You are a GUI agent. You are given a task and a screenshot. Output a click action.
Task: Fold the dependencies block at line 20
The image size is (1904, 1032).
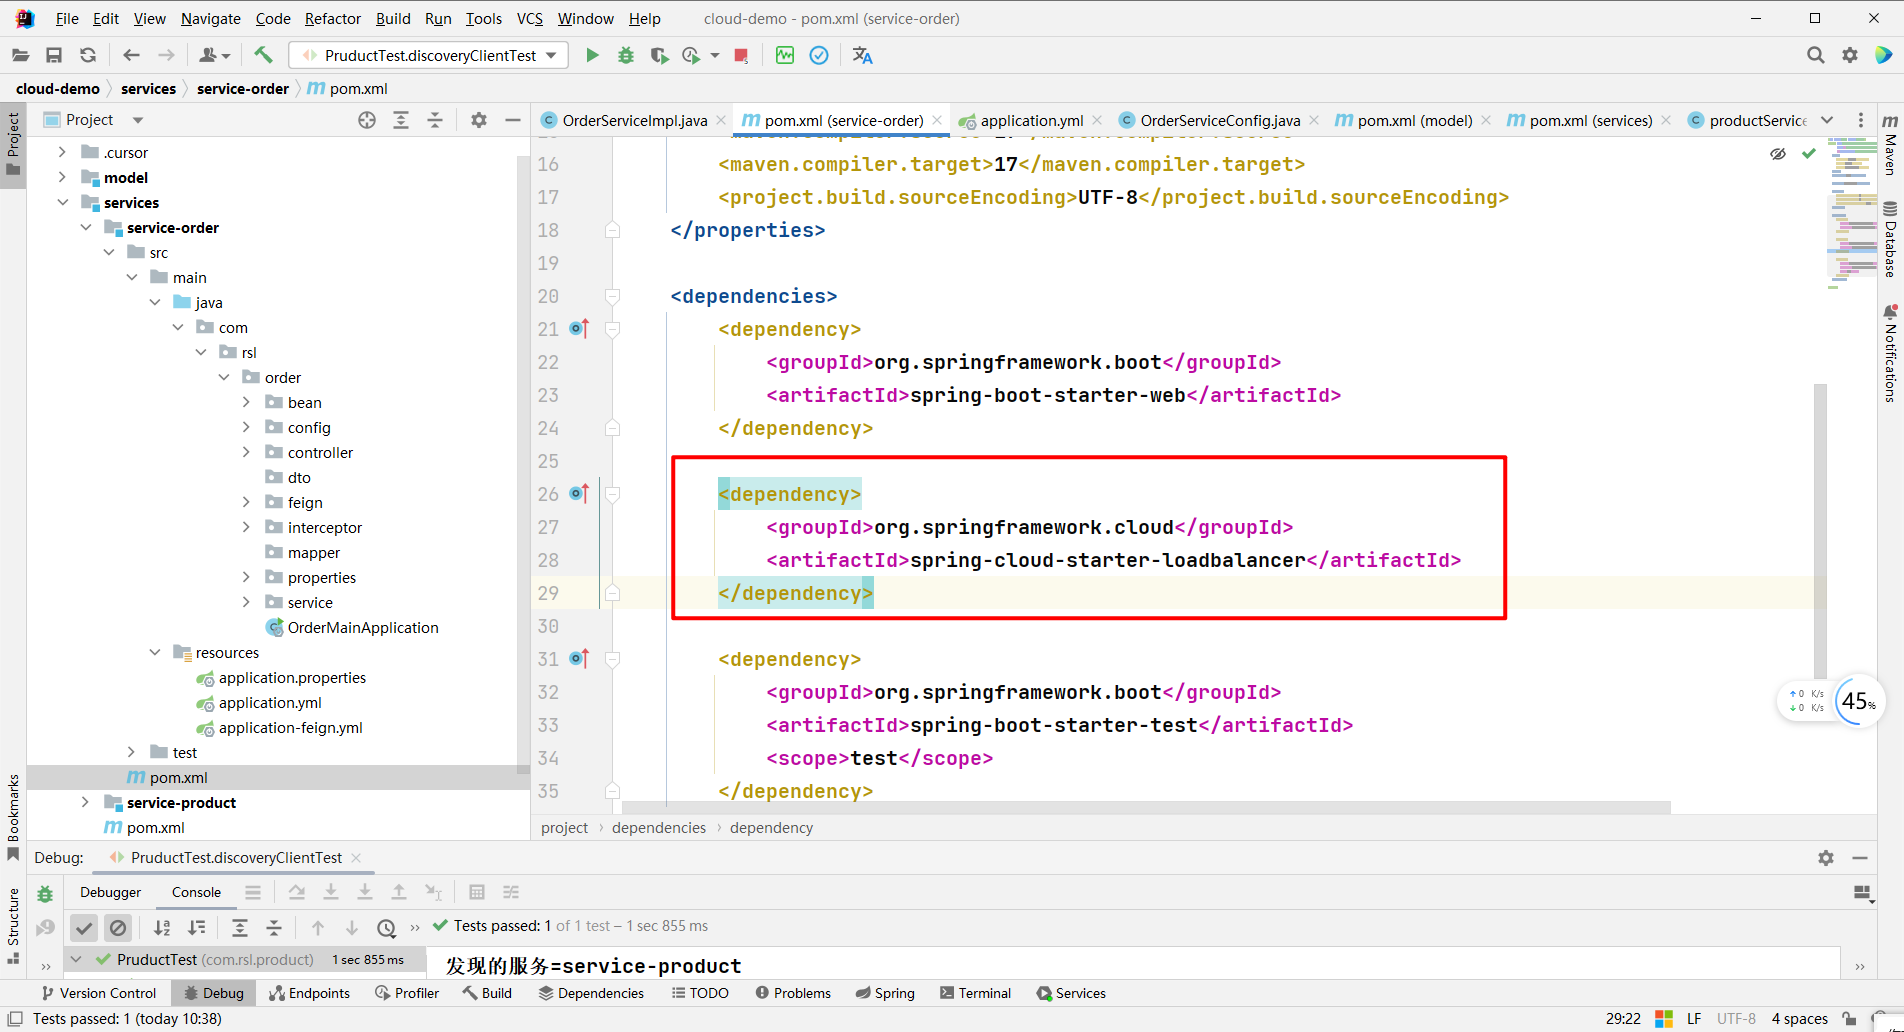(x=612, y=296)
